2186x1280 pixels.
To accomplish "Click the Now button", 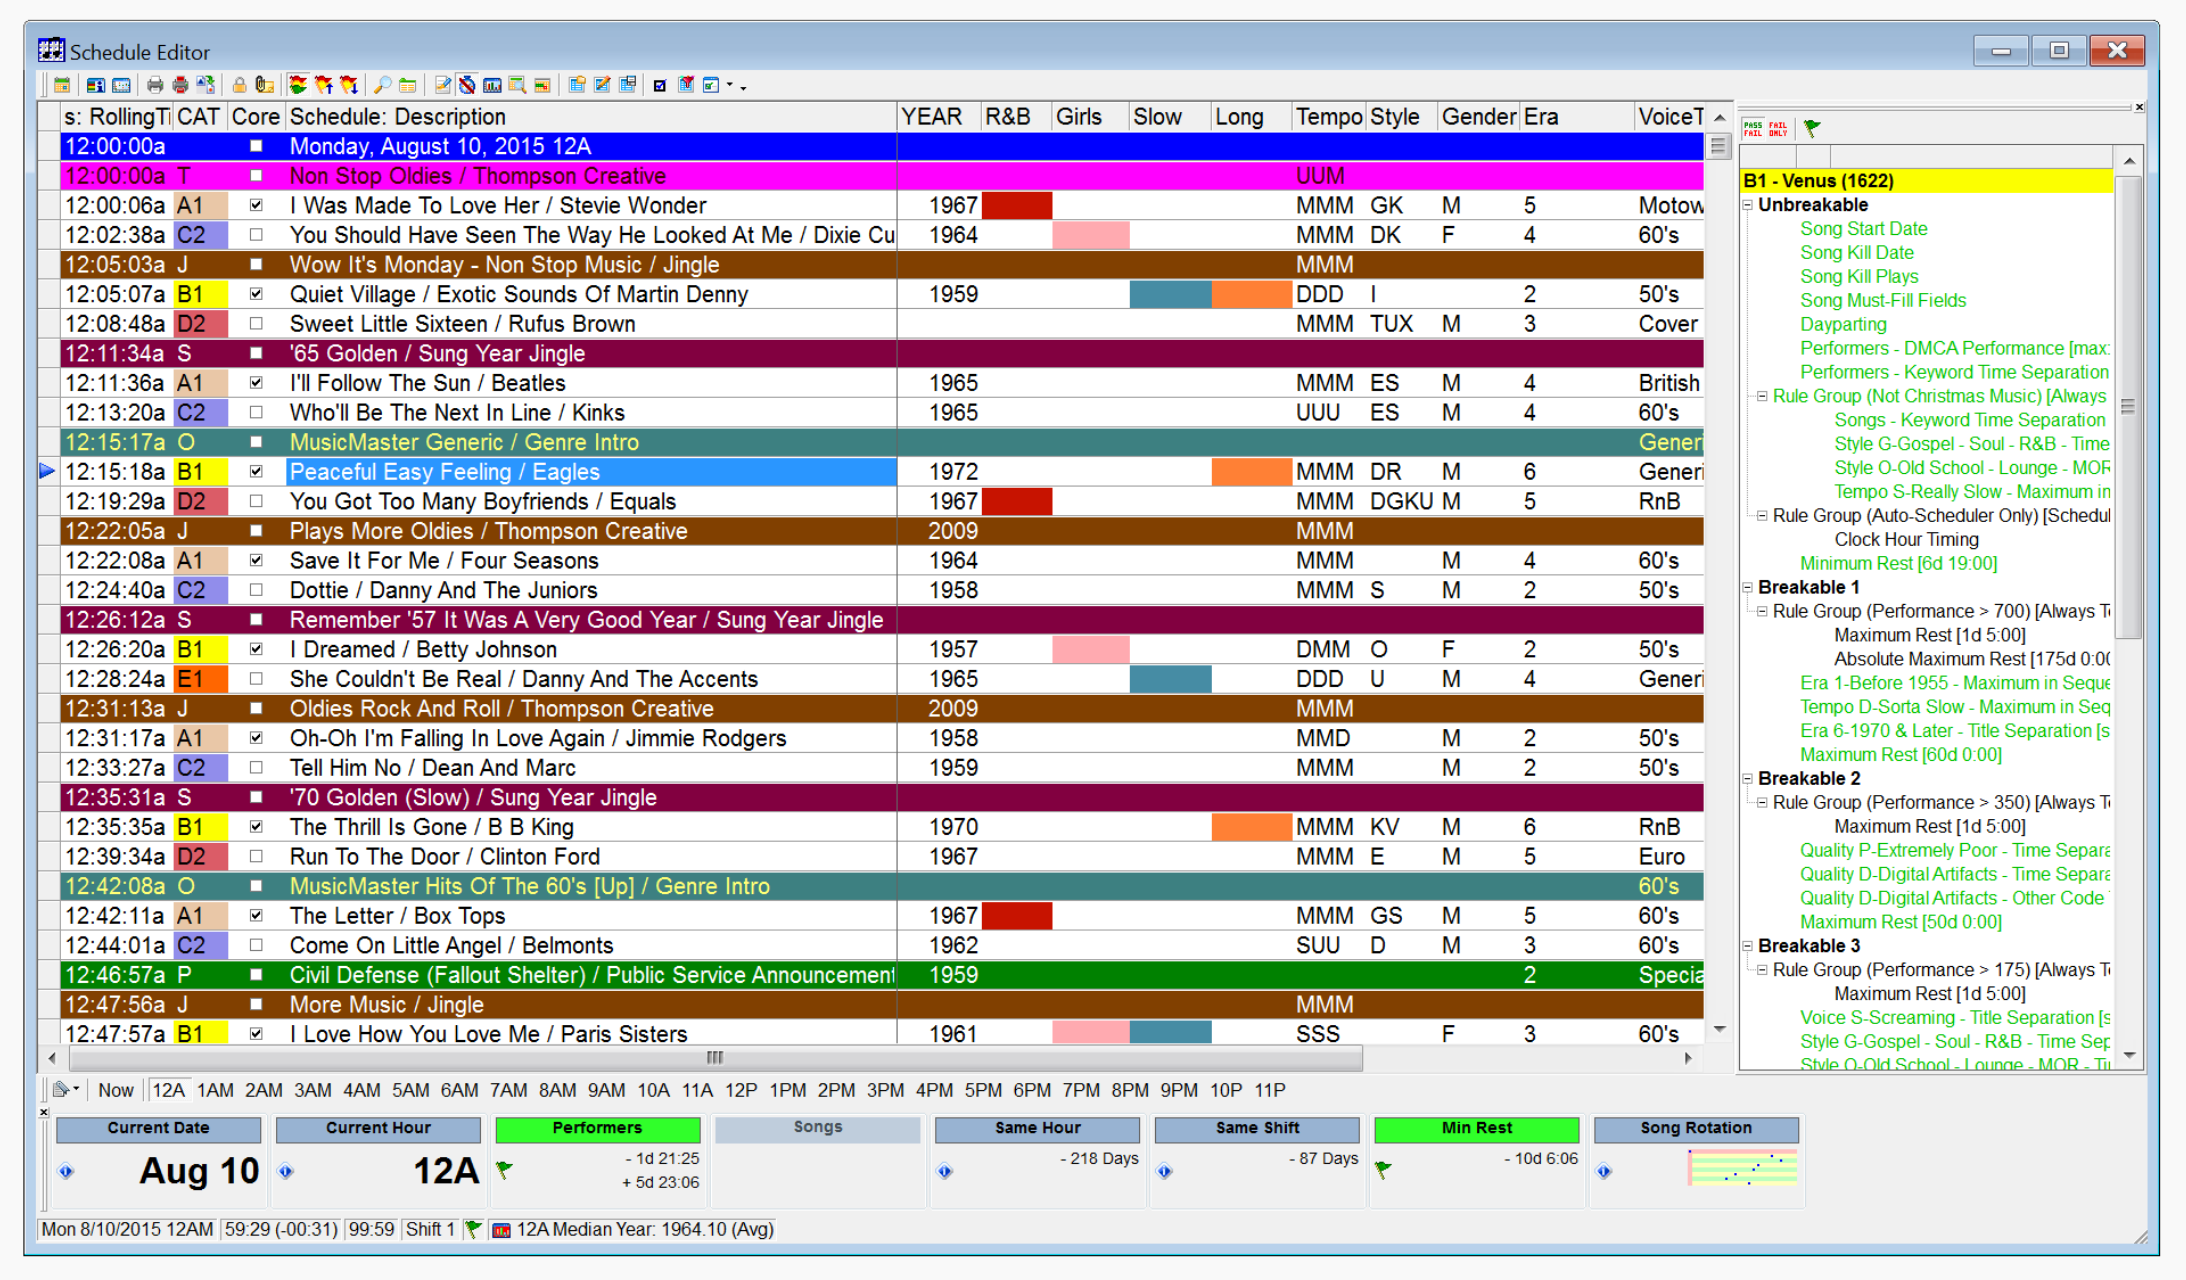I will coord(115,1090).
